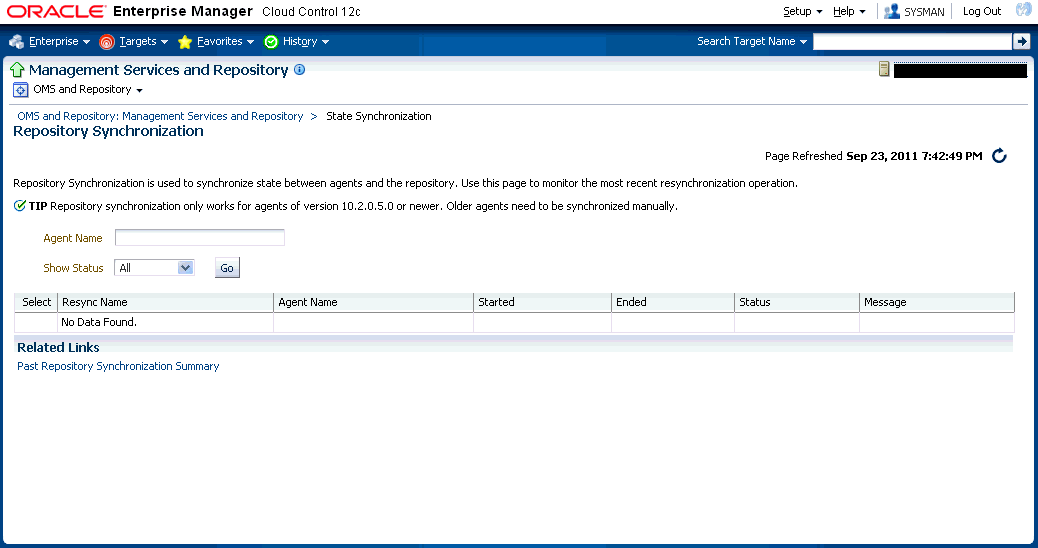
Task: Click the Select column header
Action: click(36, 302)
